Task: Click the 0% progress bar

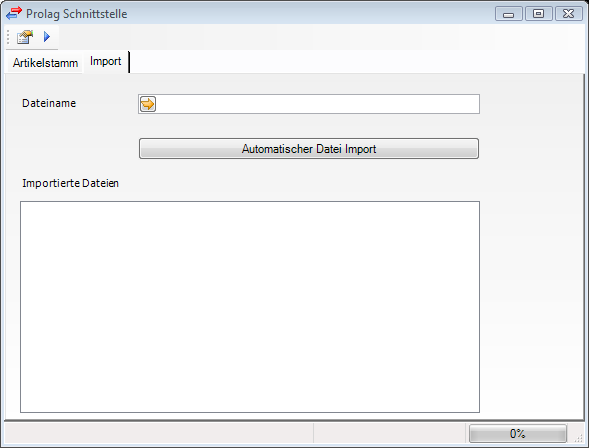Action: [518, 434]
